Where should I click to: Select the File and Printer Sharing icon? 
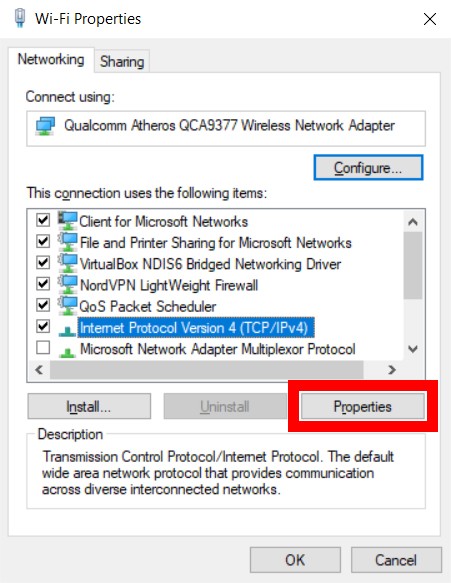click(68, 242)
